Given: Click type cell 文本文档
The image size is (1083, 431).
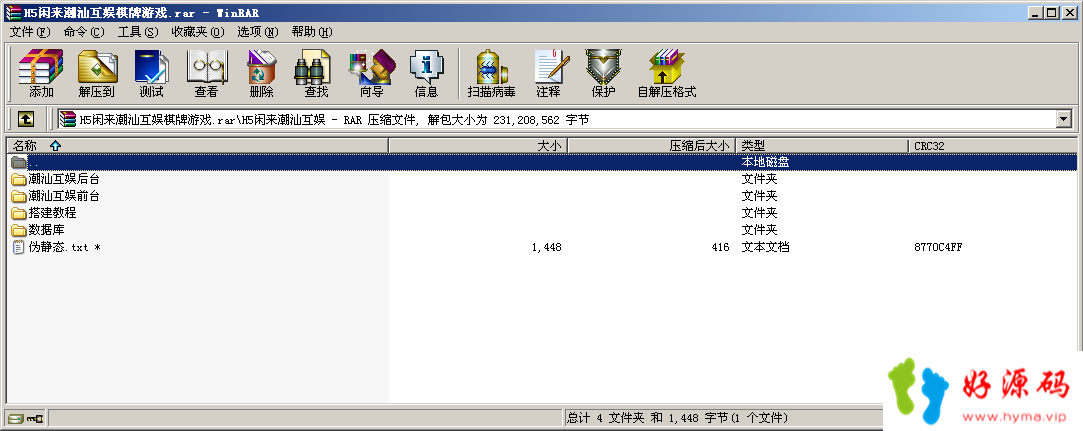Looking at the screenshot, I should click(x=765, y=247).
